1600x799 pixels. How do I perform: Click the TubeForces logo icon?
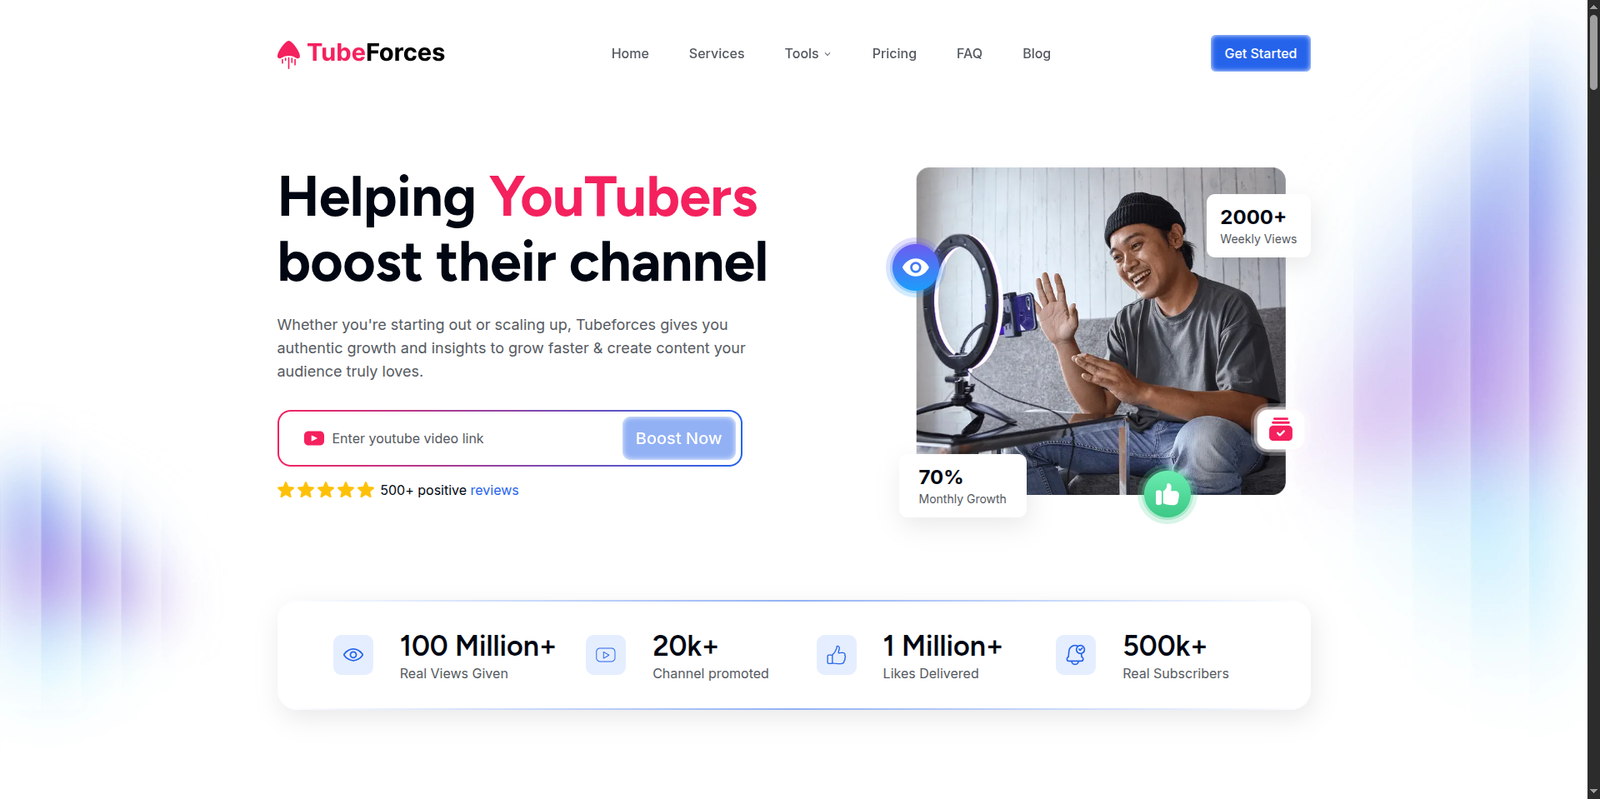click(x=288, y=54)
